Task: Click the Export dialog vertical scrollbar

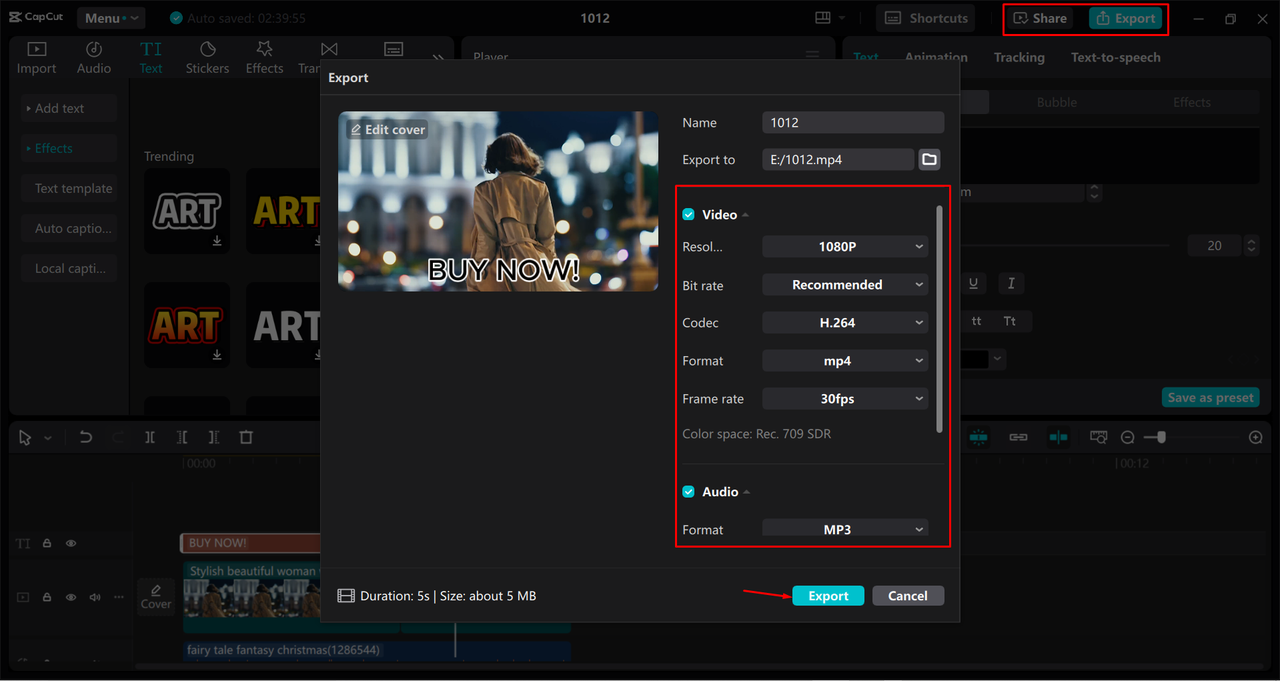Action: (939, 318)
